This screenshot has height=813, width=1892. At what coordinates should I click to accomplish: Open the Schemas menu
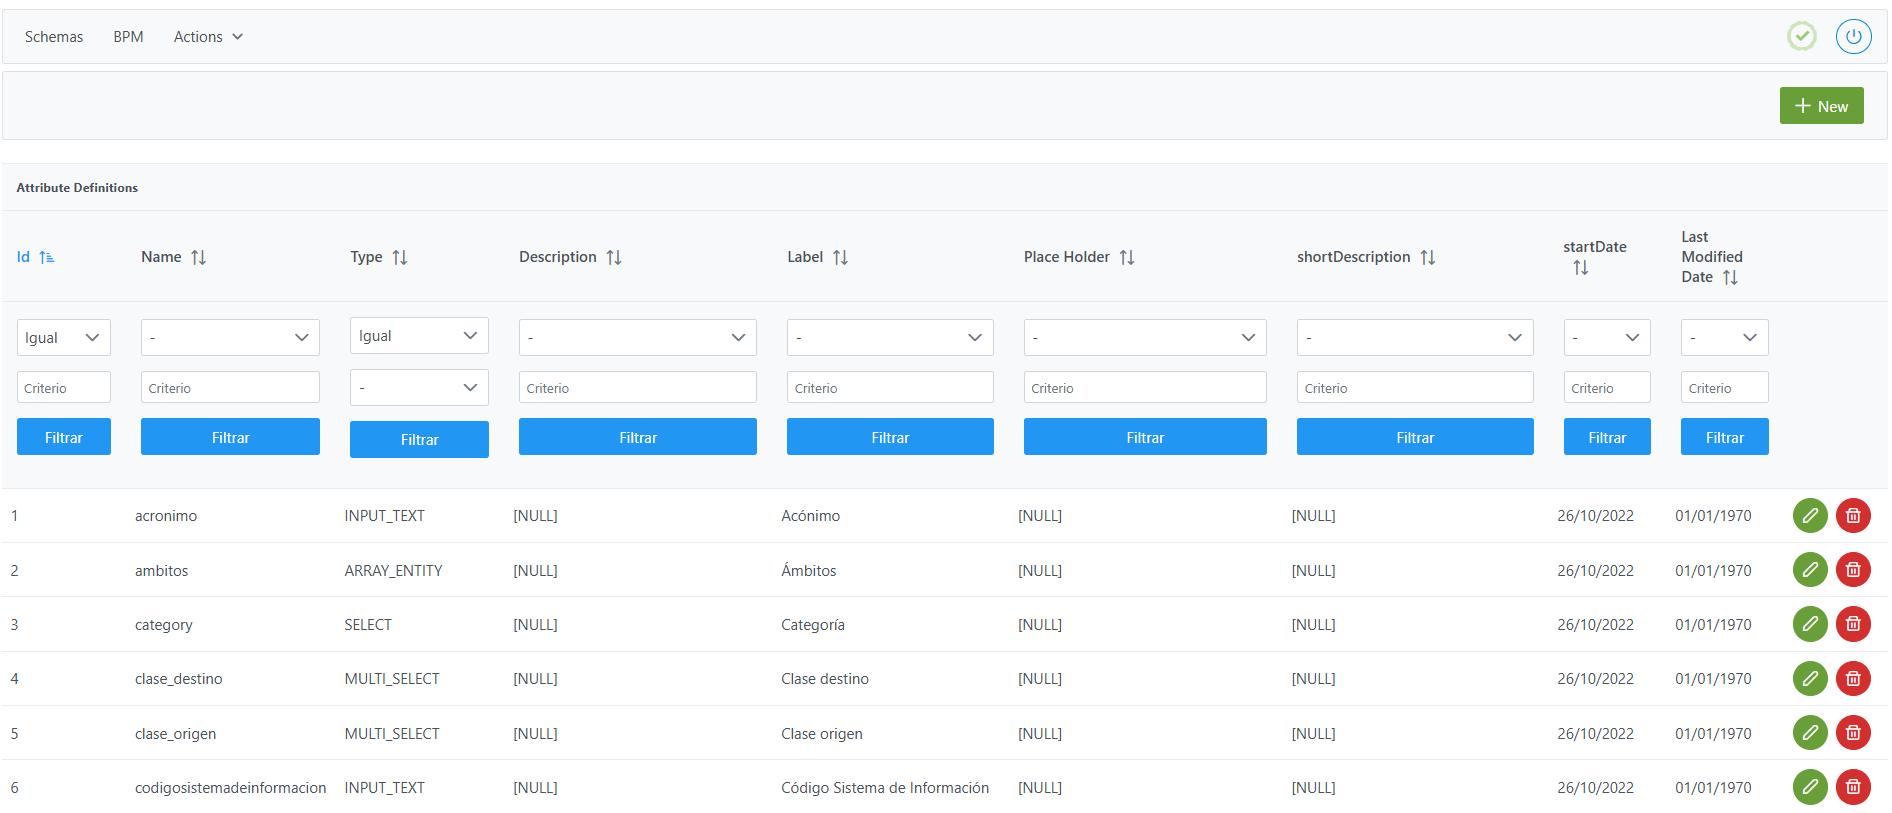click(54, 37)
